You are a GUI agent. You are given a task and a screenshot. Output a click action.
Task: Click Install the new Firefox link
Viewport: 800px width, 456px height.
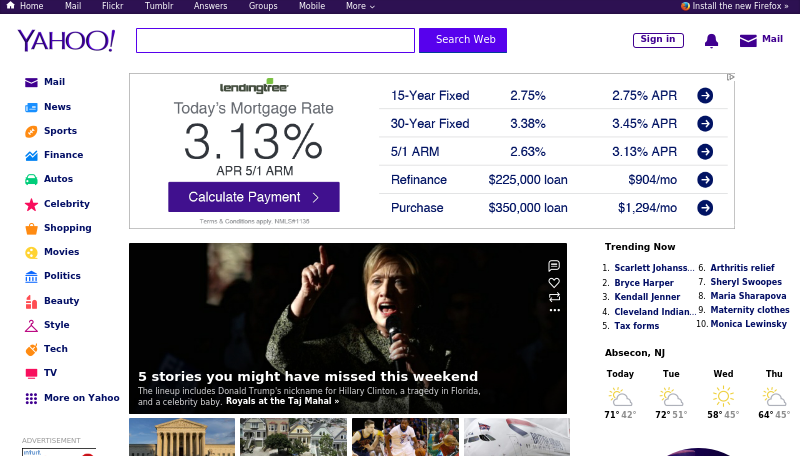click(735, 6)
